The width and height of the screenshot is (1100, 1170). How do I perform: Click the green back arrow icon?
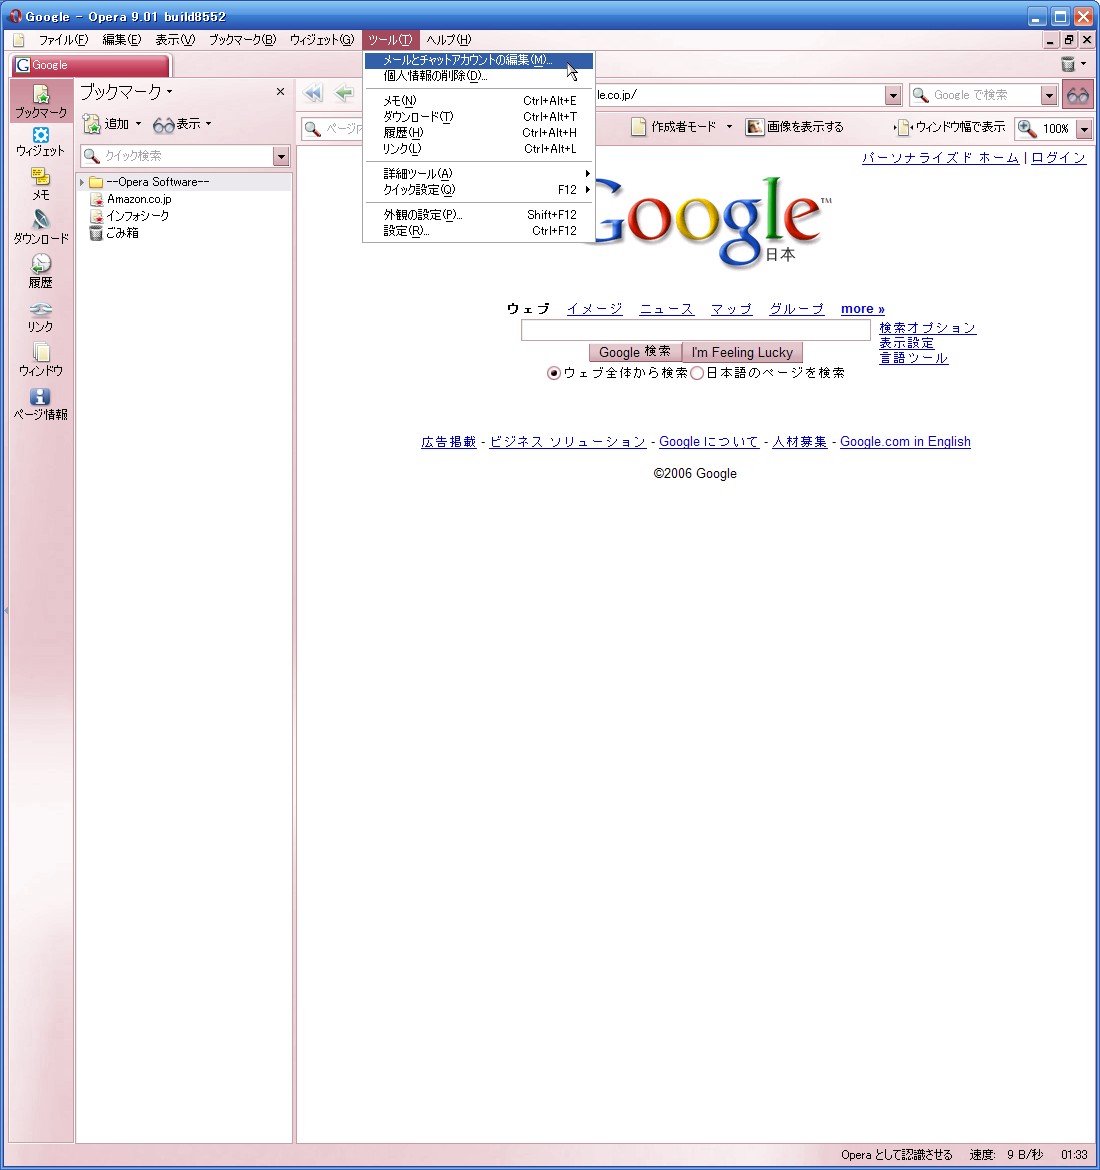pos(344,93)
